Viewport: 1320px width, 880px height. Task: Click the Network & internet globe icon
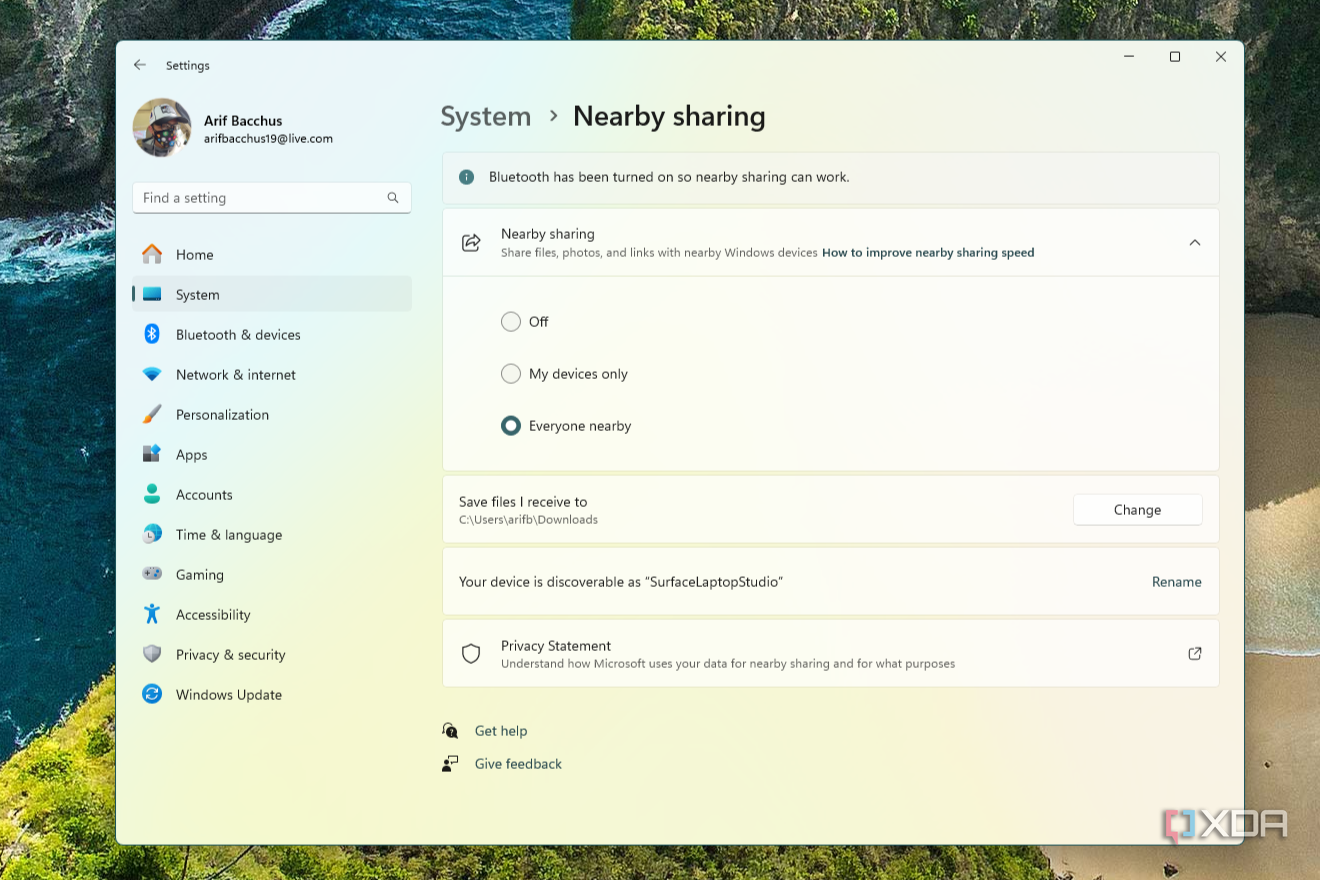click(152, 374)
